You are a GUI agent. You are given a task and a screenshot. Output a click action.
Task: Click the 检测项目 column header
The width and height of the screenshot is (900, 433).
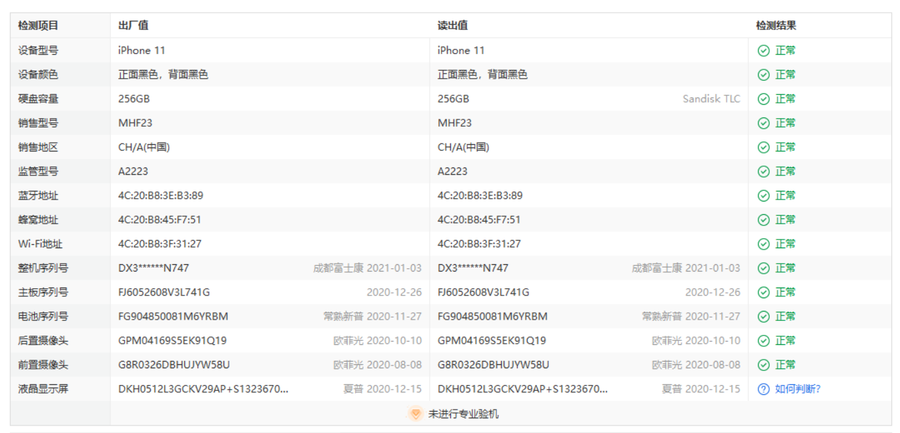coord(38,26)
